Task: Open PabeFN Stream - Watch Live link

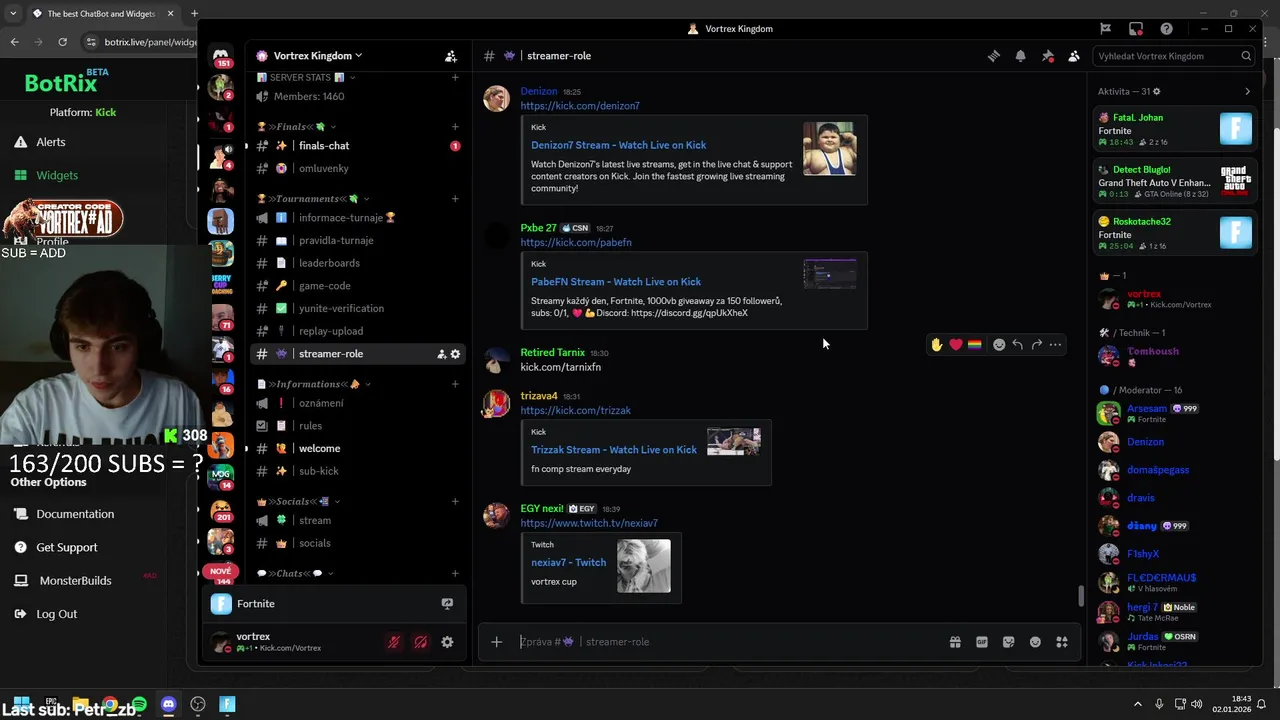Action: (616, 282)
